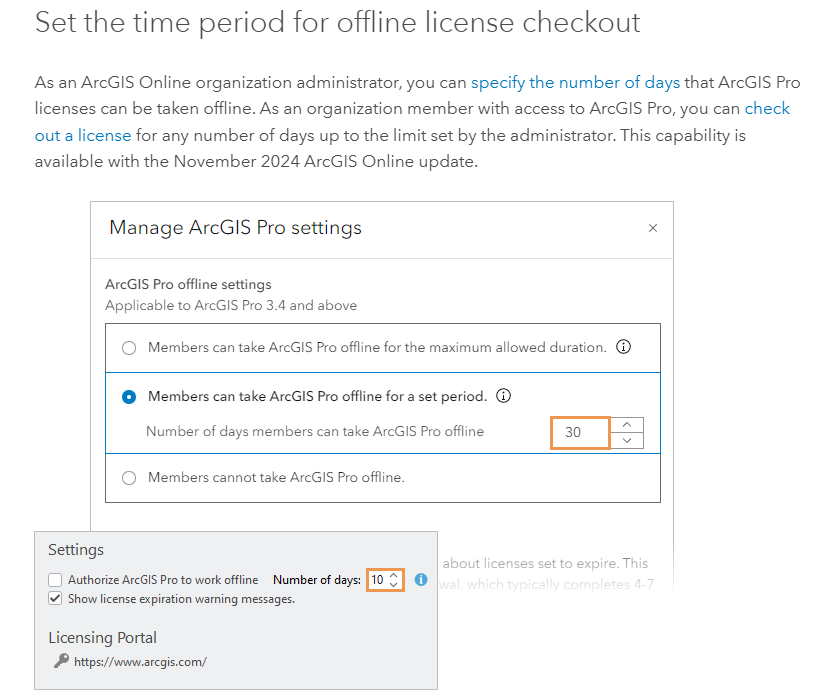Click the info icon beside set period option

tap(504, 396)
